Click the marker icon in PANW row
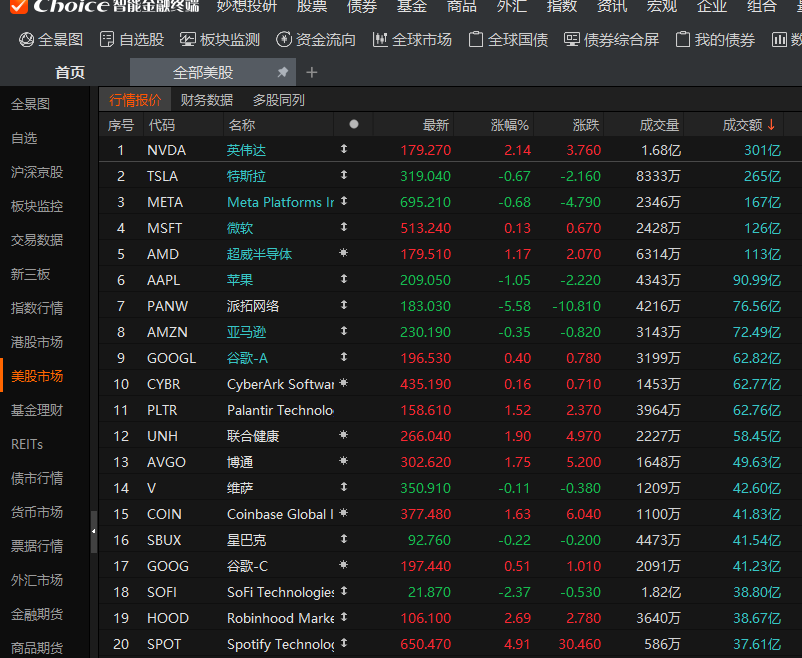Viewport: 802px width, 658px height. tap(344, 305)
